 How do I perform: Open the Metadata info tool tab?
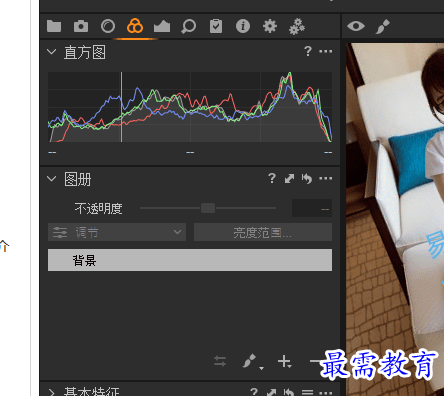click(x=243, y=26)
